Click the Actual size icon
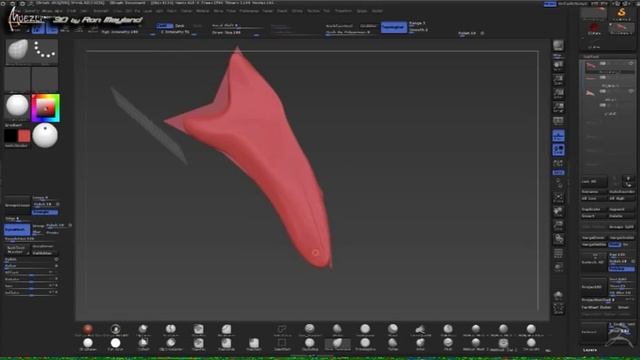 558,93
